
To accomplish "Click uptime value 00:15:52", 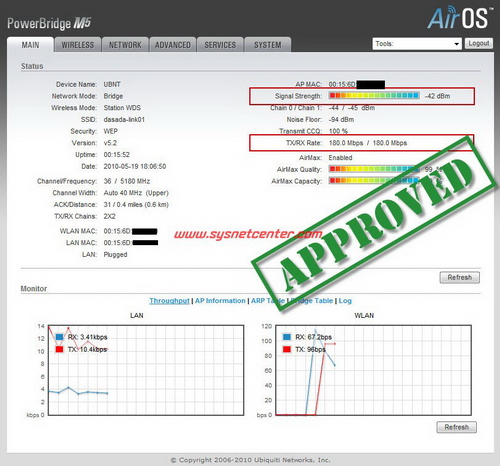I will (117, 155).
